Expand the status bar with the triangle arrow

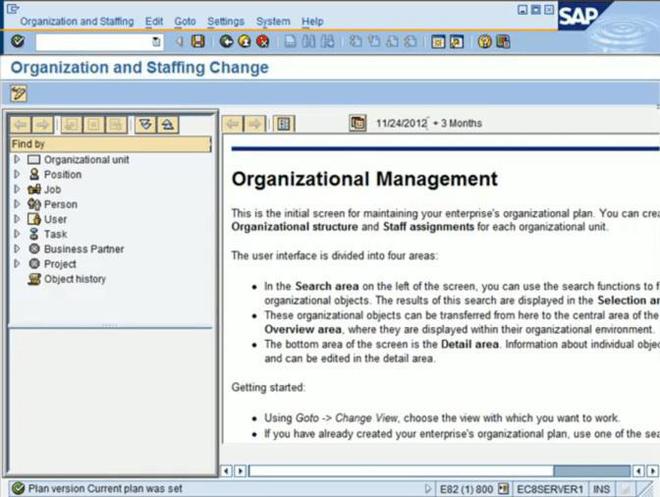click(x=428, y=489)
